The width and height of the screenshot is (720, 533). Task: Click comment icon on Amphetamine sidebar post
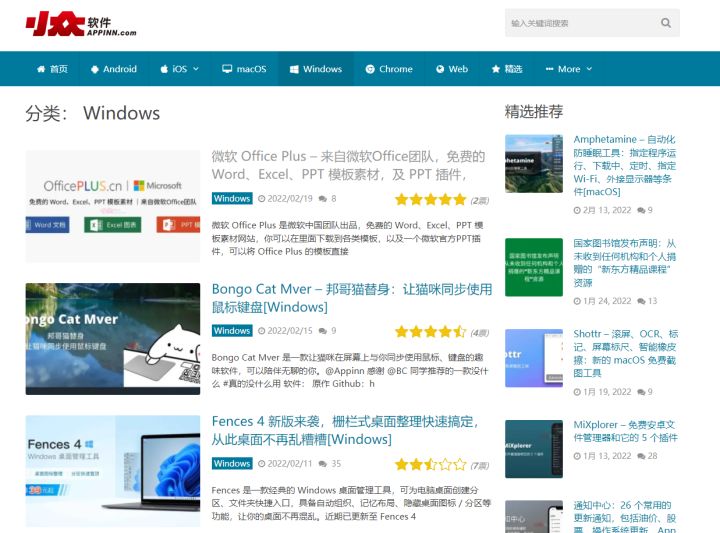641,210
